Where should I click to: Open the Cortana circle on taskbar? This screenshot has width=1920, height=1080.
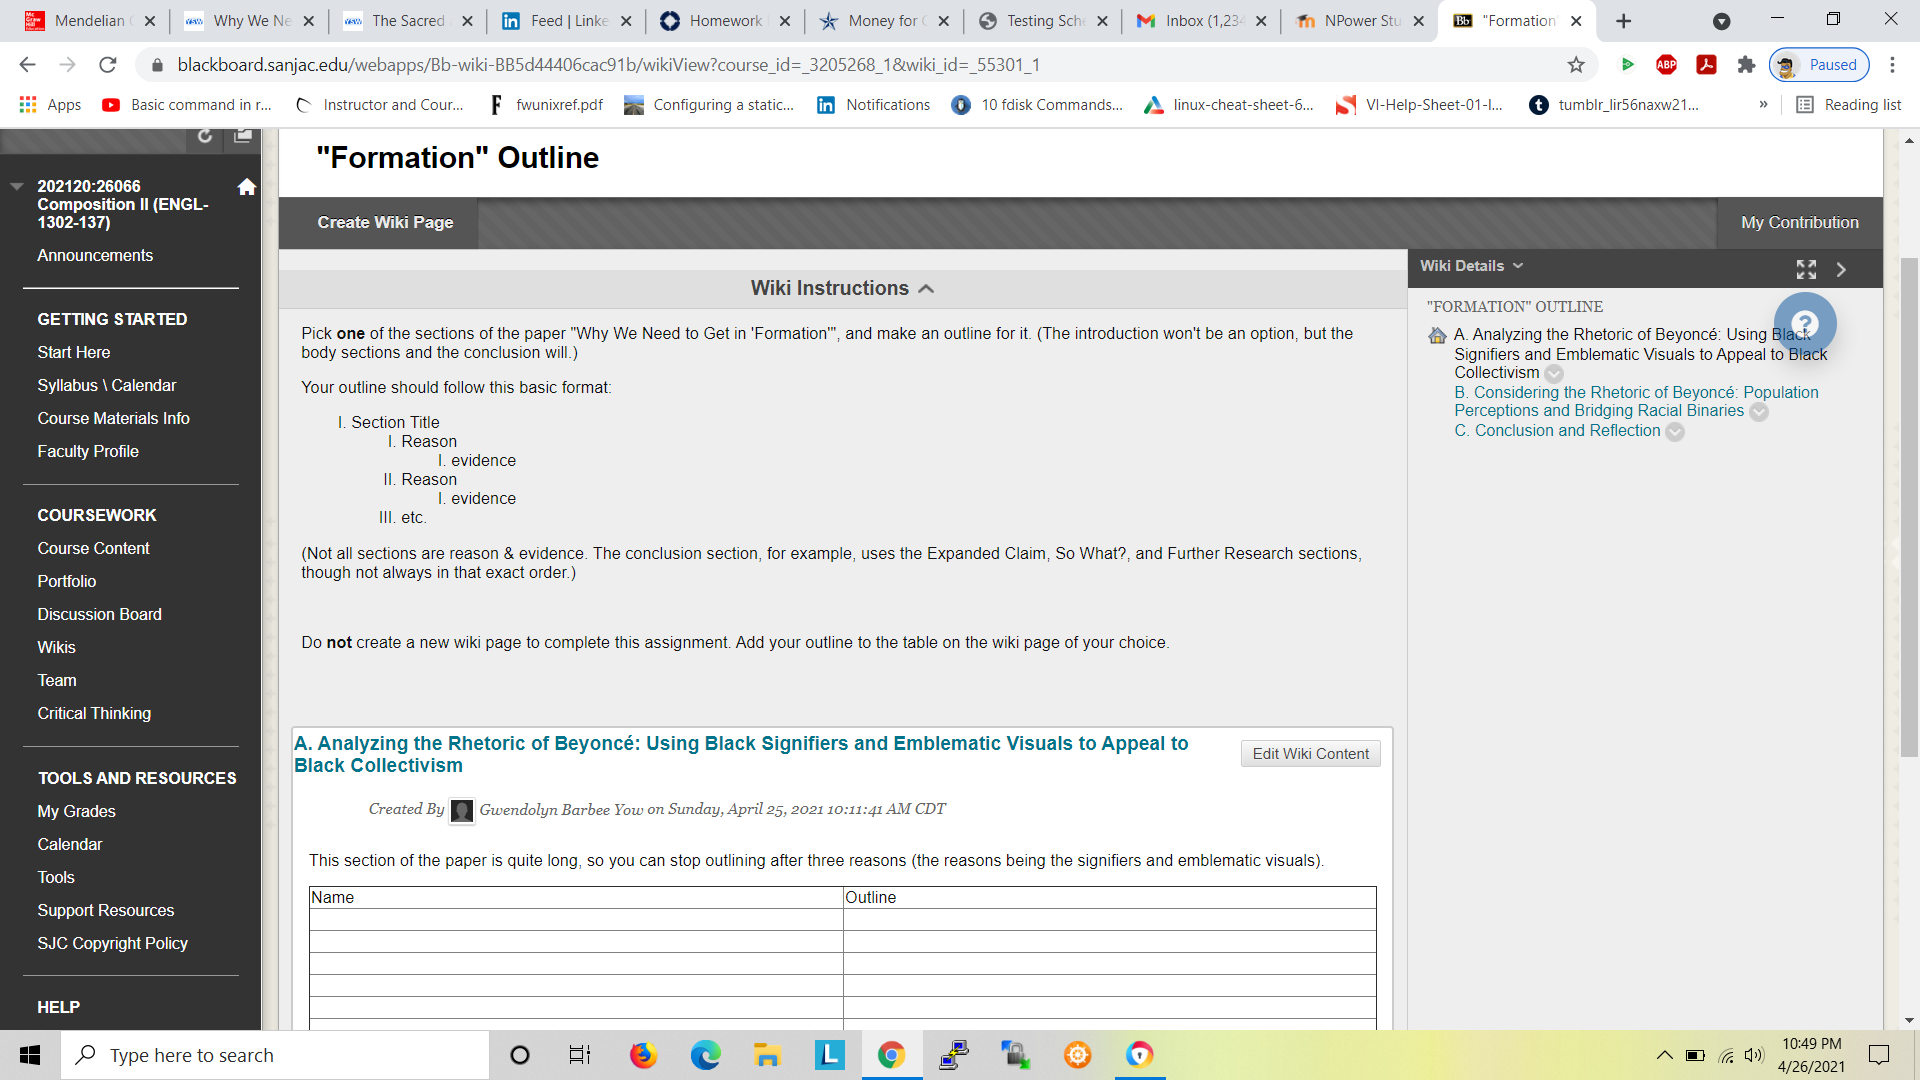pos(519,1055)
